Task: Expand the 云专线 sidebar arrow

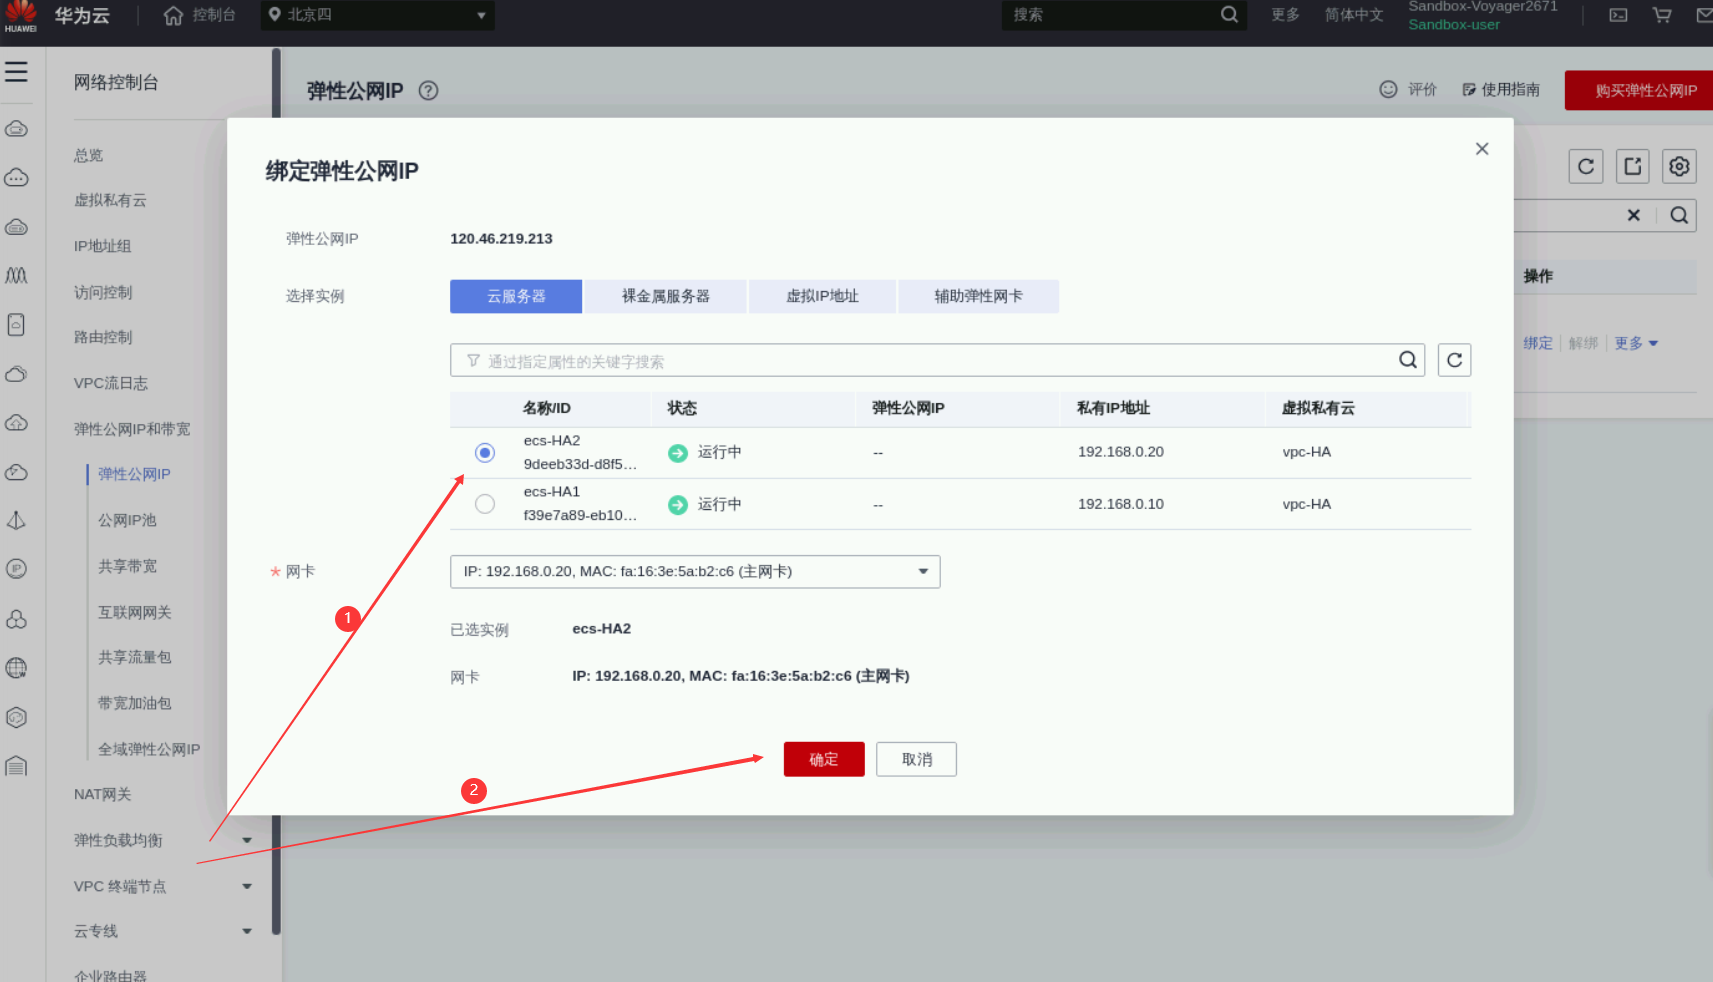Action: click(247, 931)
